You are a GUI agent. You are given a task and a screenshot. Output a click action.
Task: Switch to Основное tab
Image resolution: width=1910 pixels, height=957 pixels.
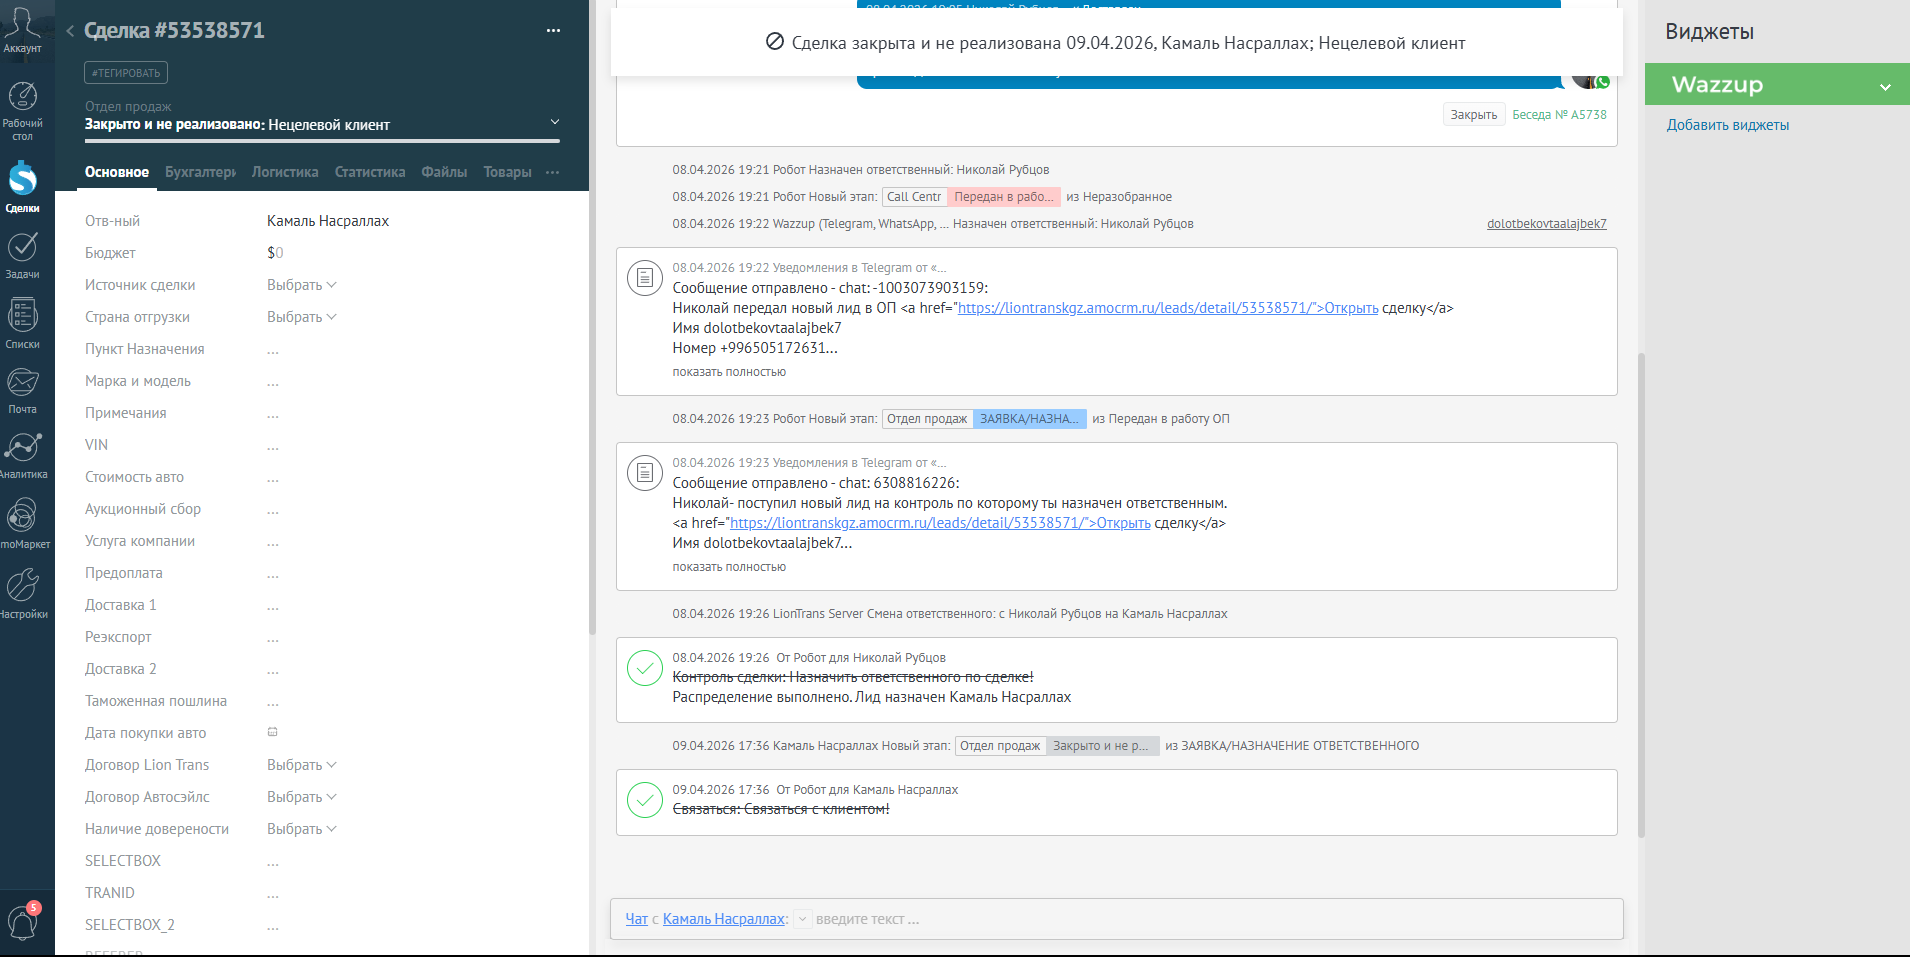tap(117, 172)
